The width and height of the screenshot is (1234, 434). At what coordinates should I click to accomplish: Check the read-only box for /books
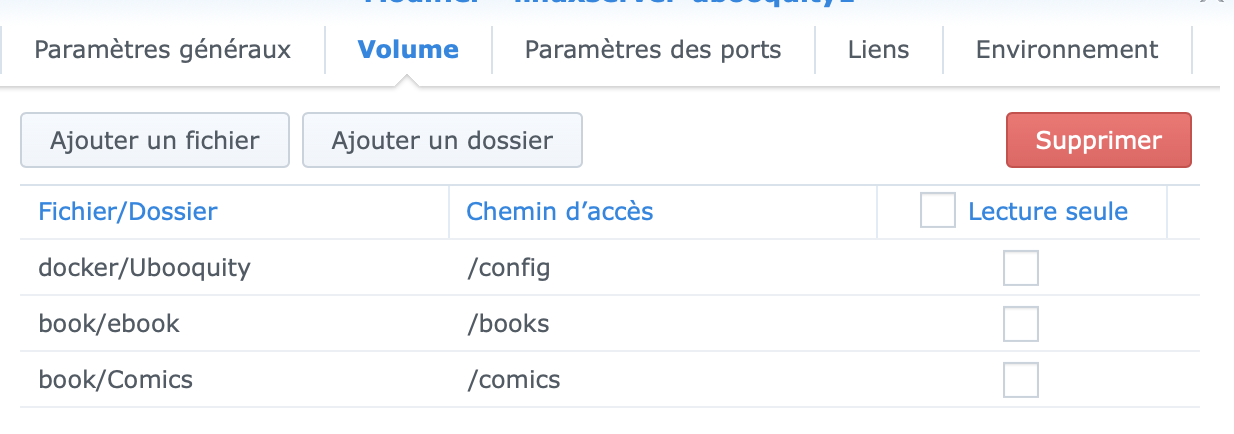pyautogui.click(x=1020, y=324)
